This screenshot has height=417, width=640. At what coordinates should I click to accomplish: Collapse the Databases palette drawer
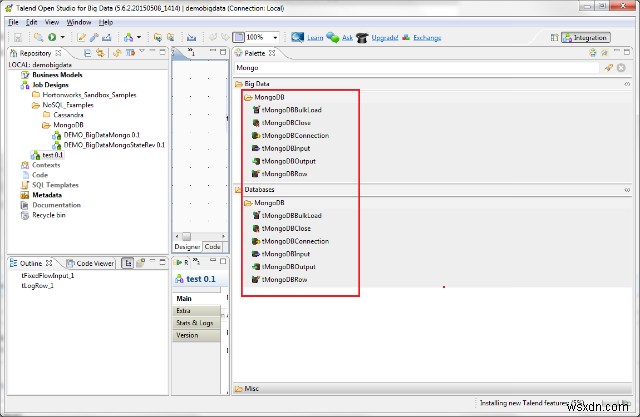tap(433, 189)
